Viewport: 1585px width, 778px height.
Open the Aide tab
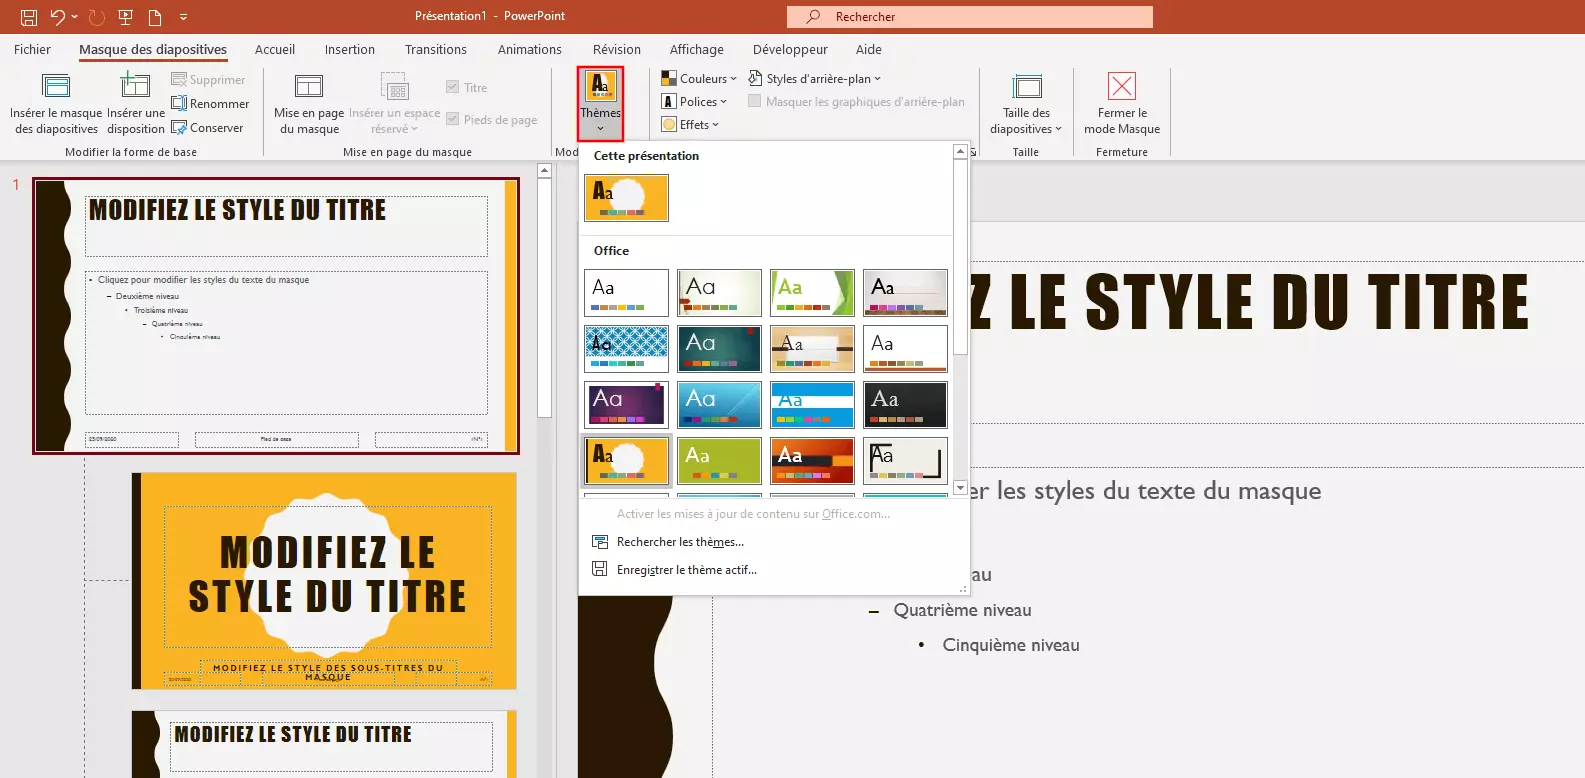click(869, 49)
